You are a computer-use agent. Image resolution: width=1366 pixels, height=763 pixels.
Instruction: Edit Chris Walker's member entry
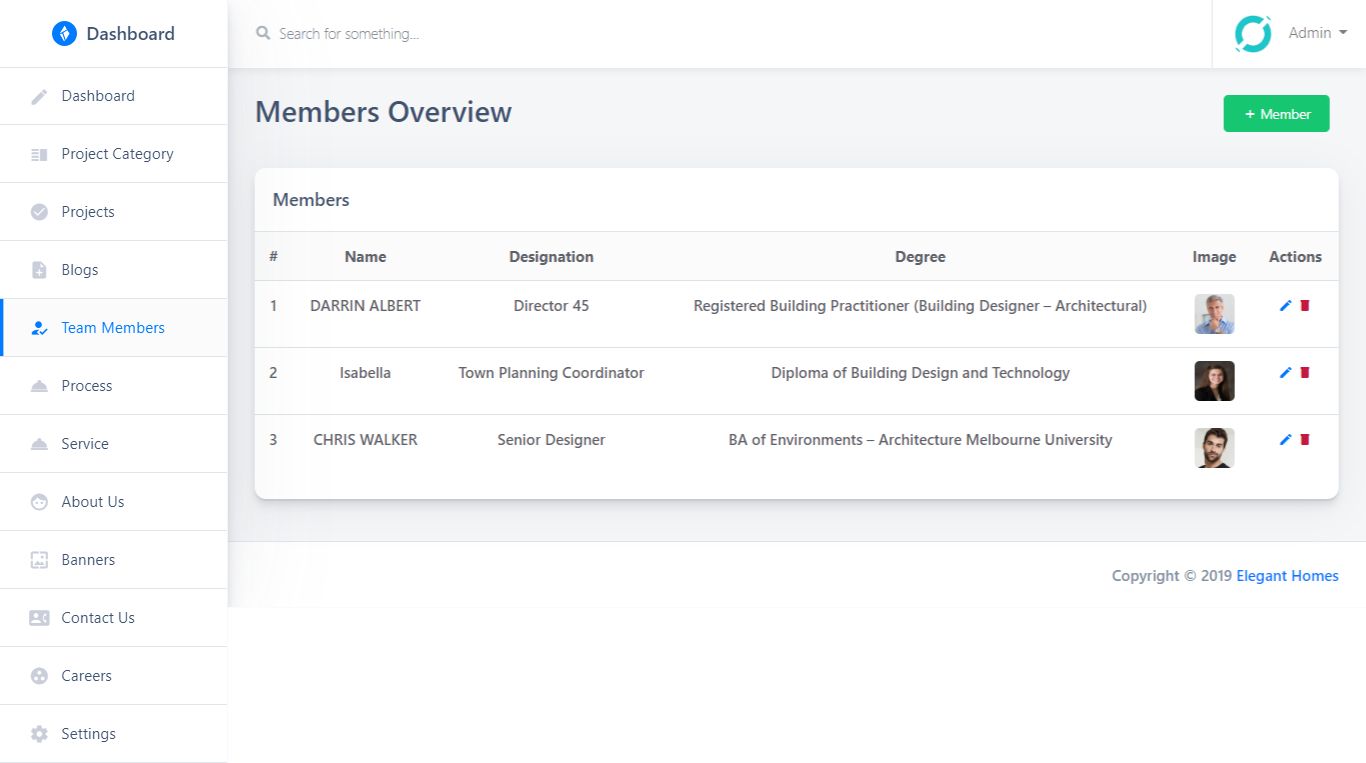point(1286,440)
